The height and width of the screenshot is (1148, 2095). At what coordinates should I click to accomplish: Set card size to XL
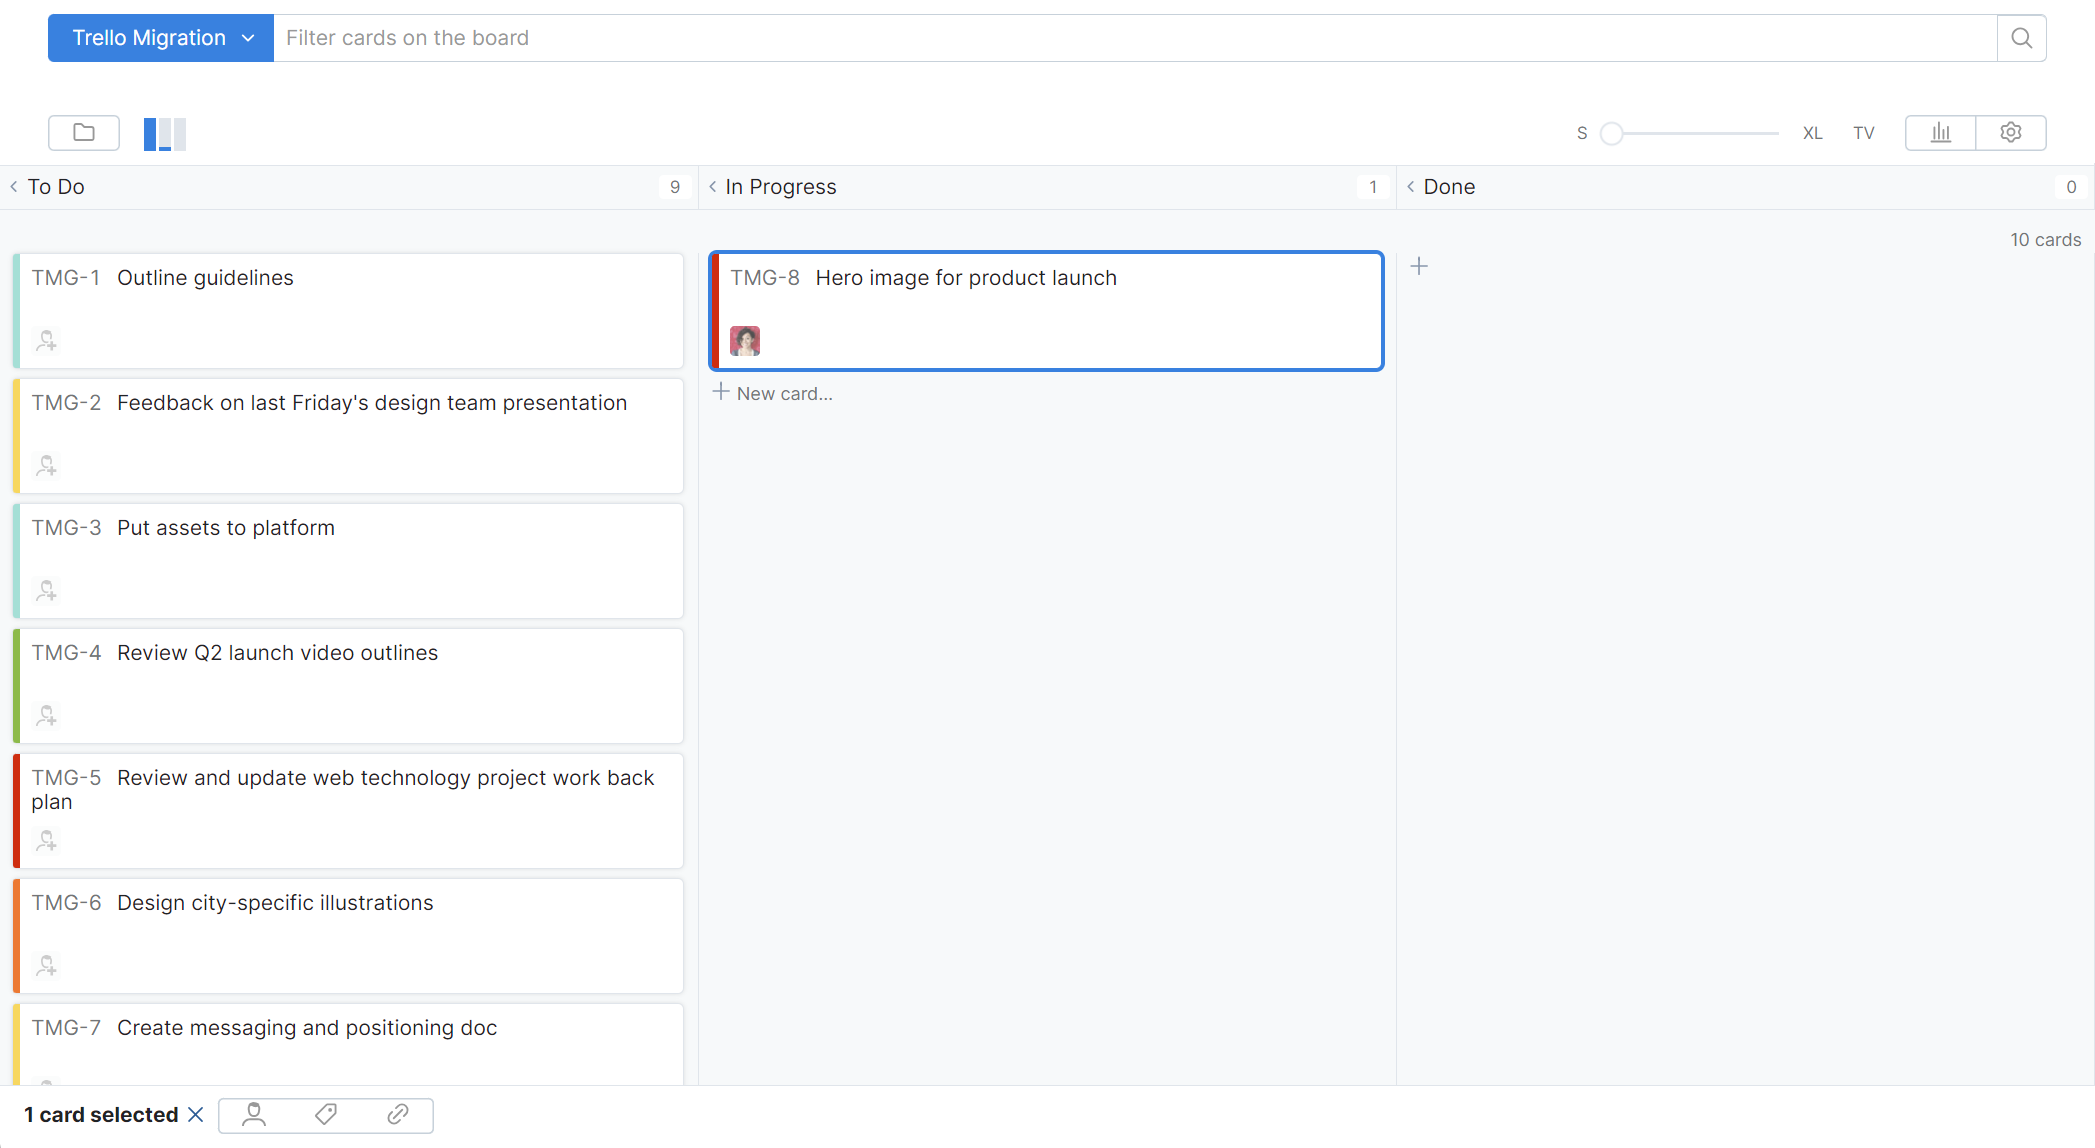pos(1812,133)
